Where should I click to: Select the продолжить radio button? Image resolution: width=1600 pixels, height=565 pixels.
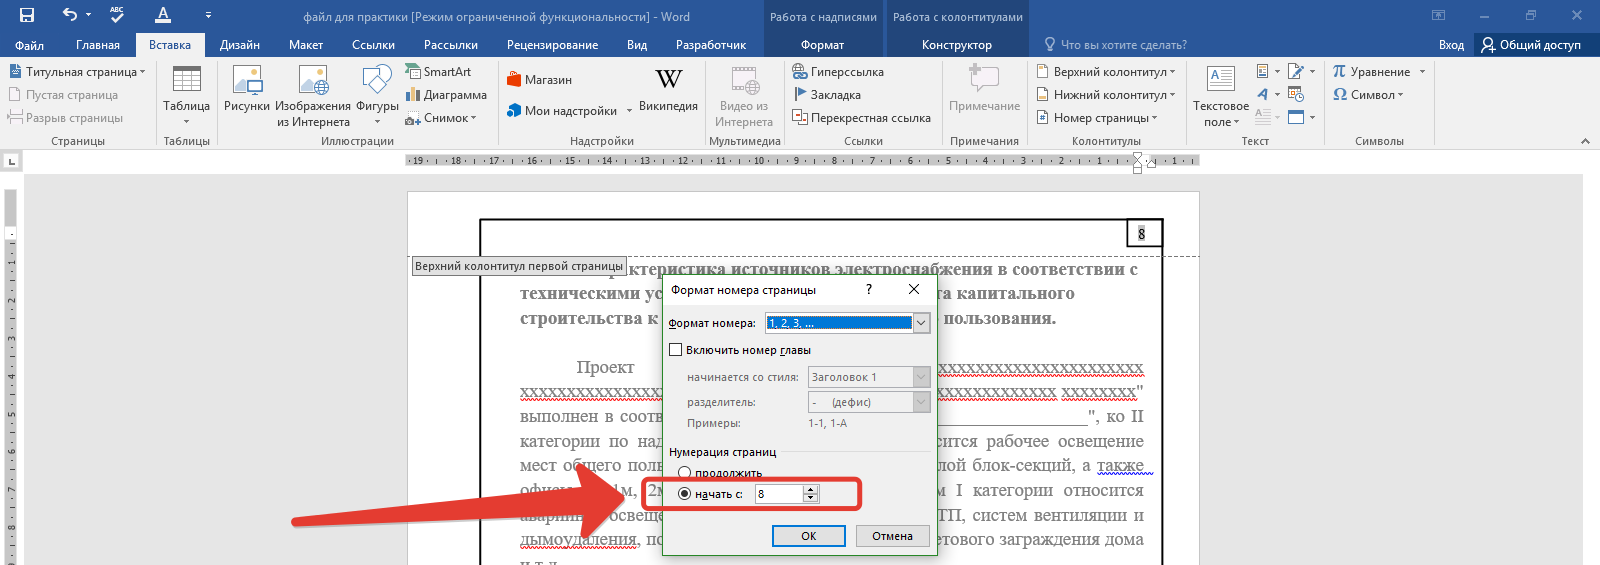[685, 473]
